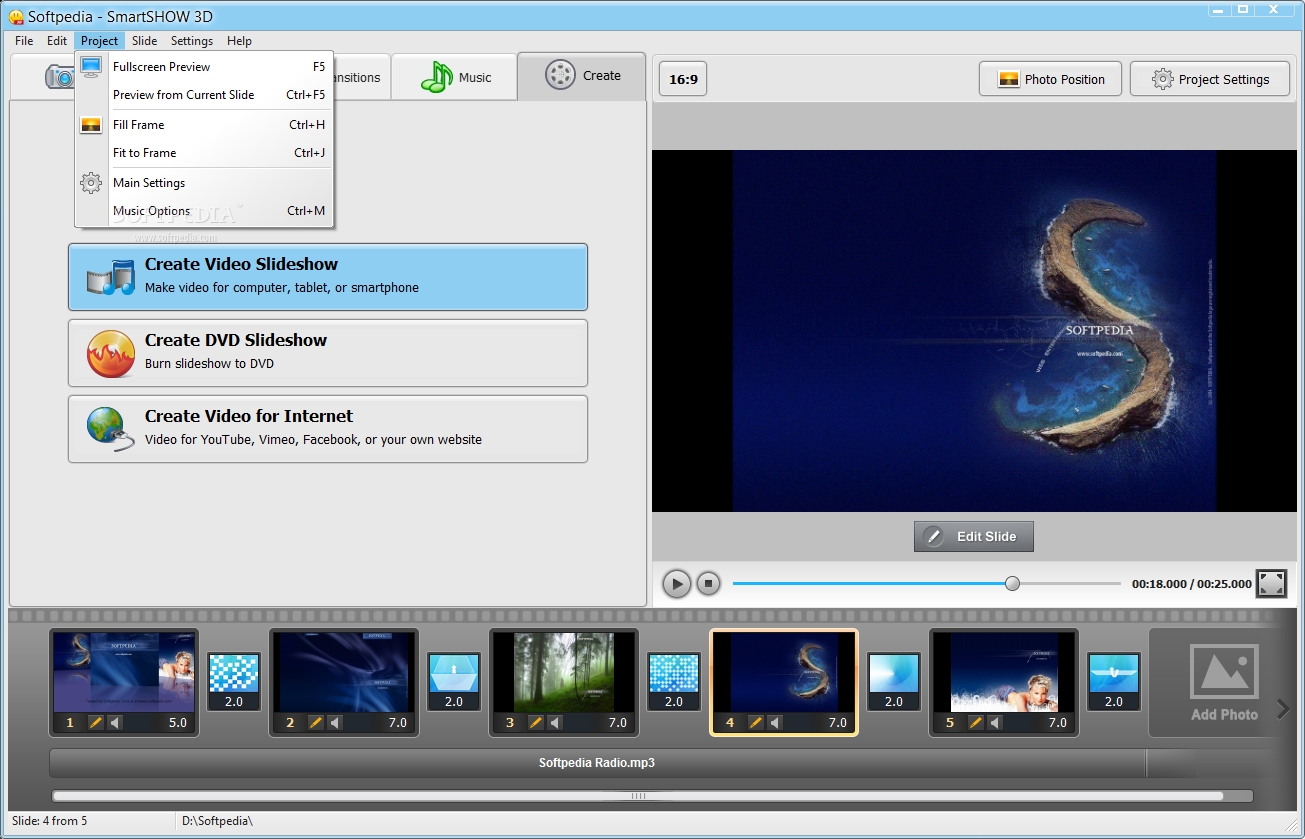Open the Help menu
Screen dimensions: 1305x839
239,41
